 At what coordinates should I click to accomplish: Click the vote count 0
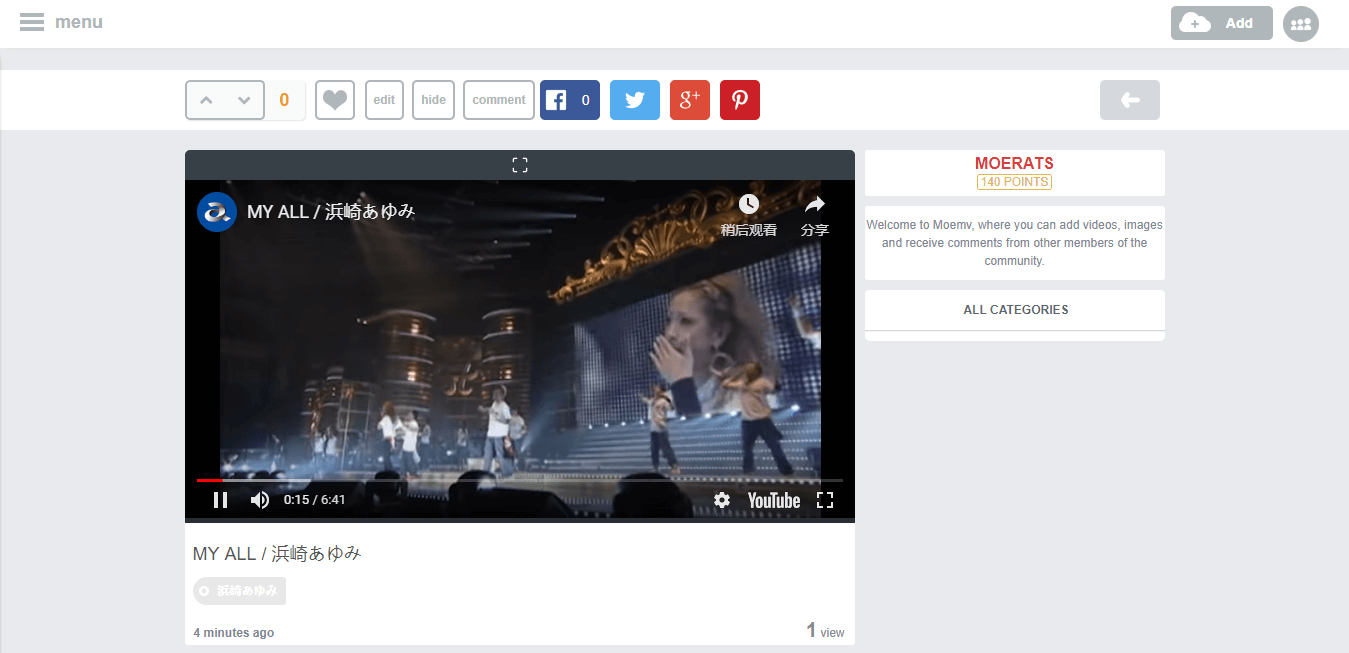coord(284,100)
